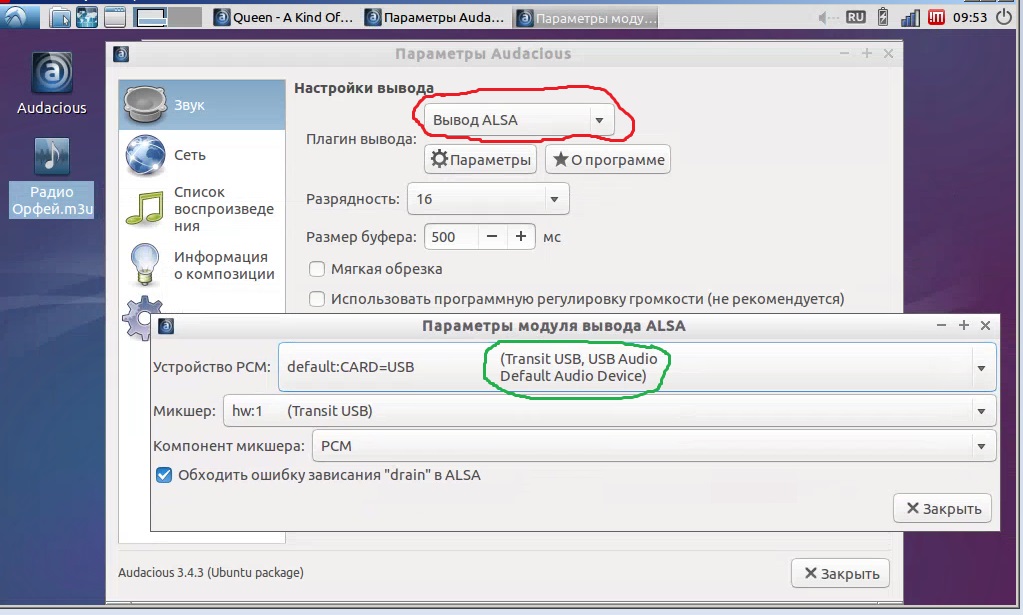1023x615 pixels.
Task: Select the Сеть category in sidebar
Action: [202, 155]
